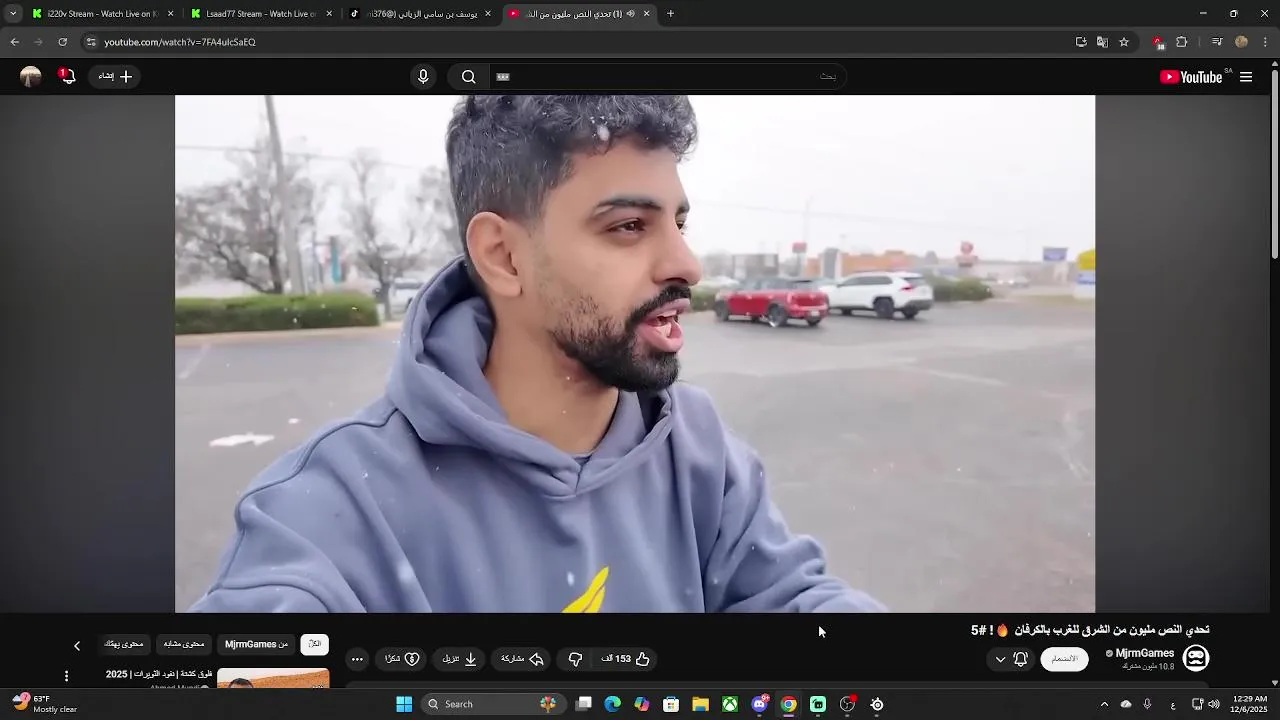Screen dimensions: 1280x720
Task: Click the share arrow button
Action: pyautogui.click(x=522, y=659)
